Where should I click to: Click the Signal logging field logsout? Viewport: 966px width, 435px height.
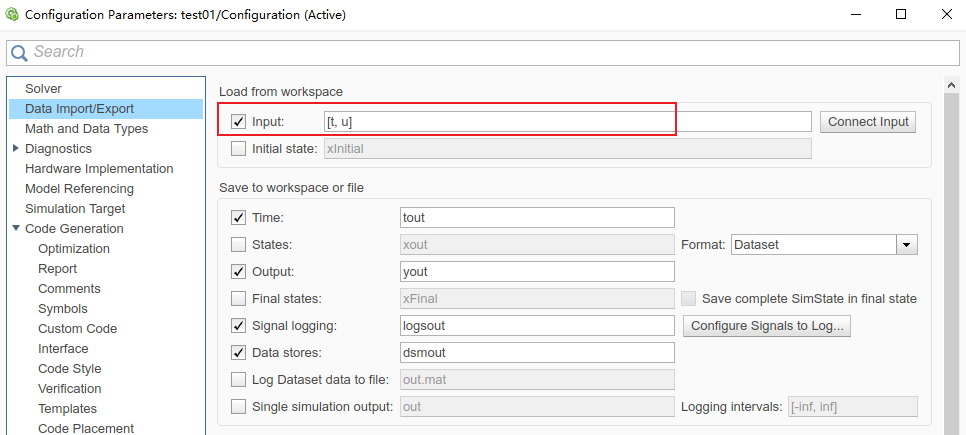click(537, 326)
